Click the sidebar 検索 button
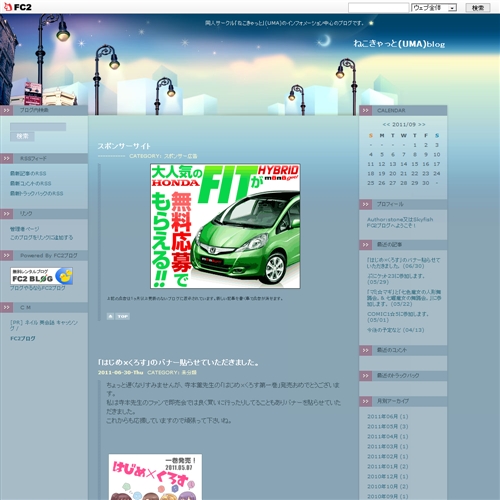Viewport: 500px width, 500px height. pos(22,136)
